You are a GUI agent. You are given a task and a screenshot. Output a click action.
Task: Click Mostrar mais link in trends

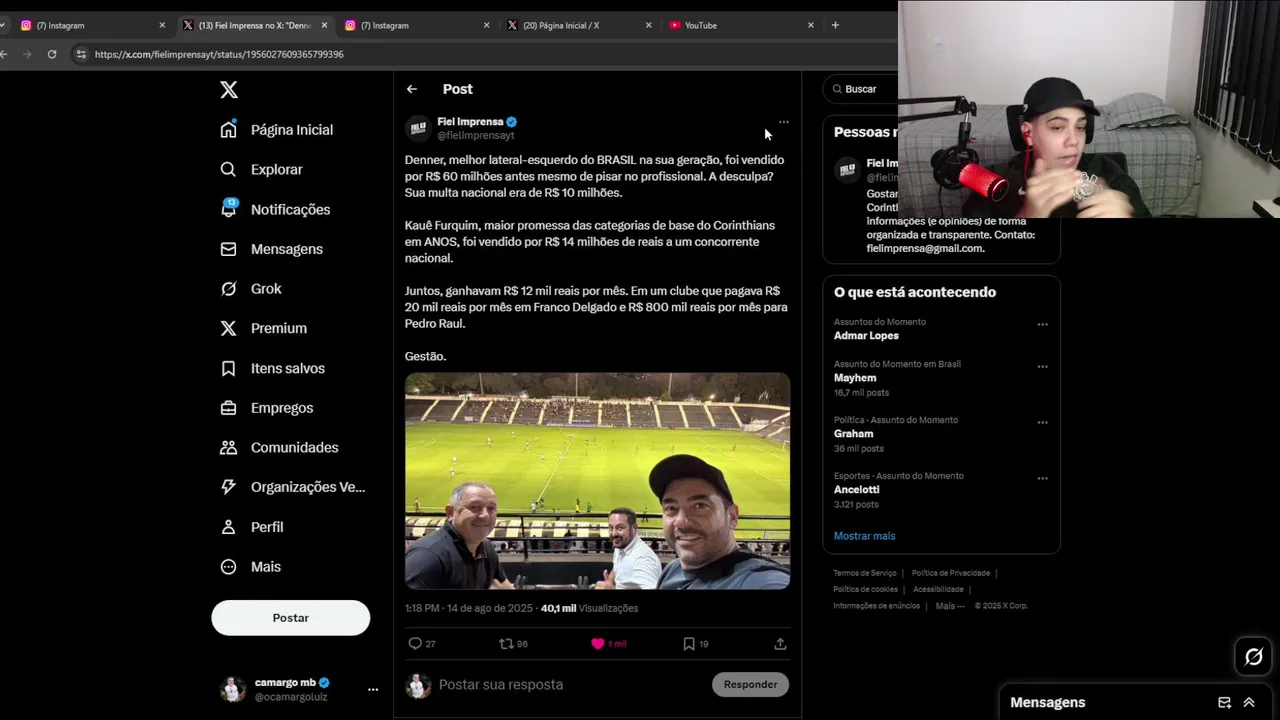[864, 536]
